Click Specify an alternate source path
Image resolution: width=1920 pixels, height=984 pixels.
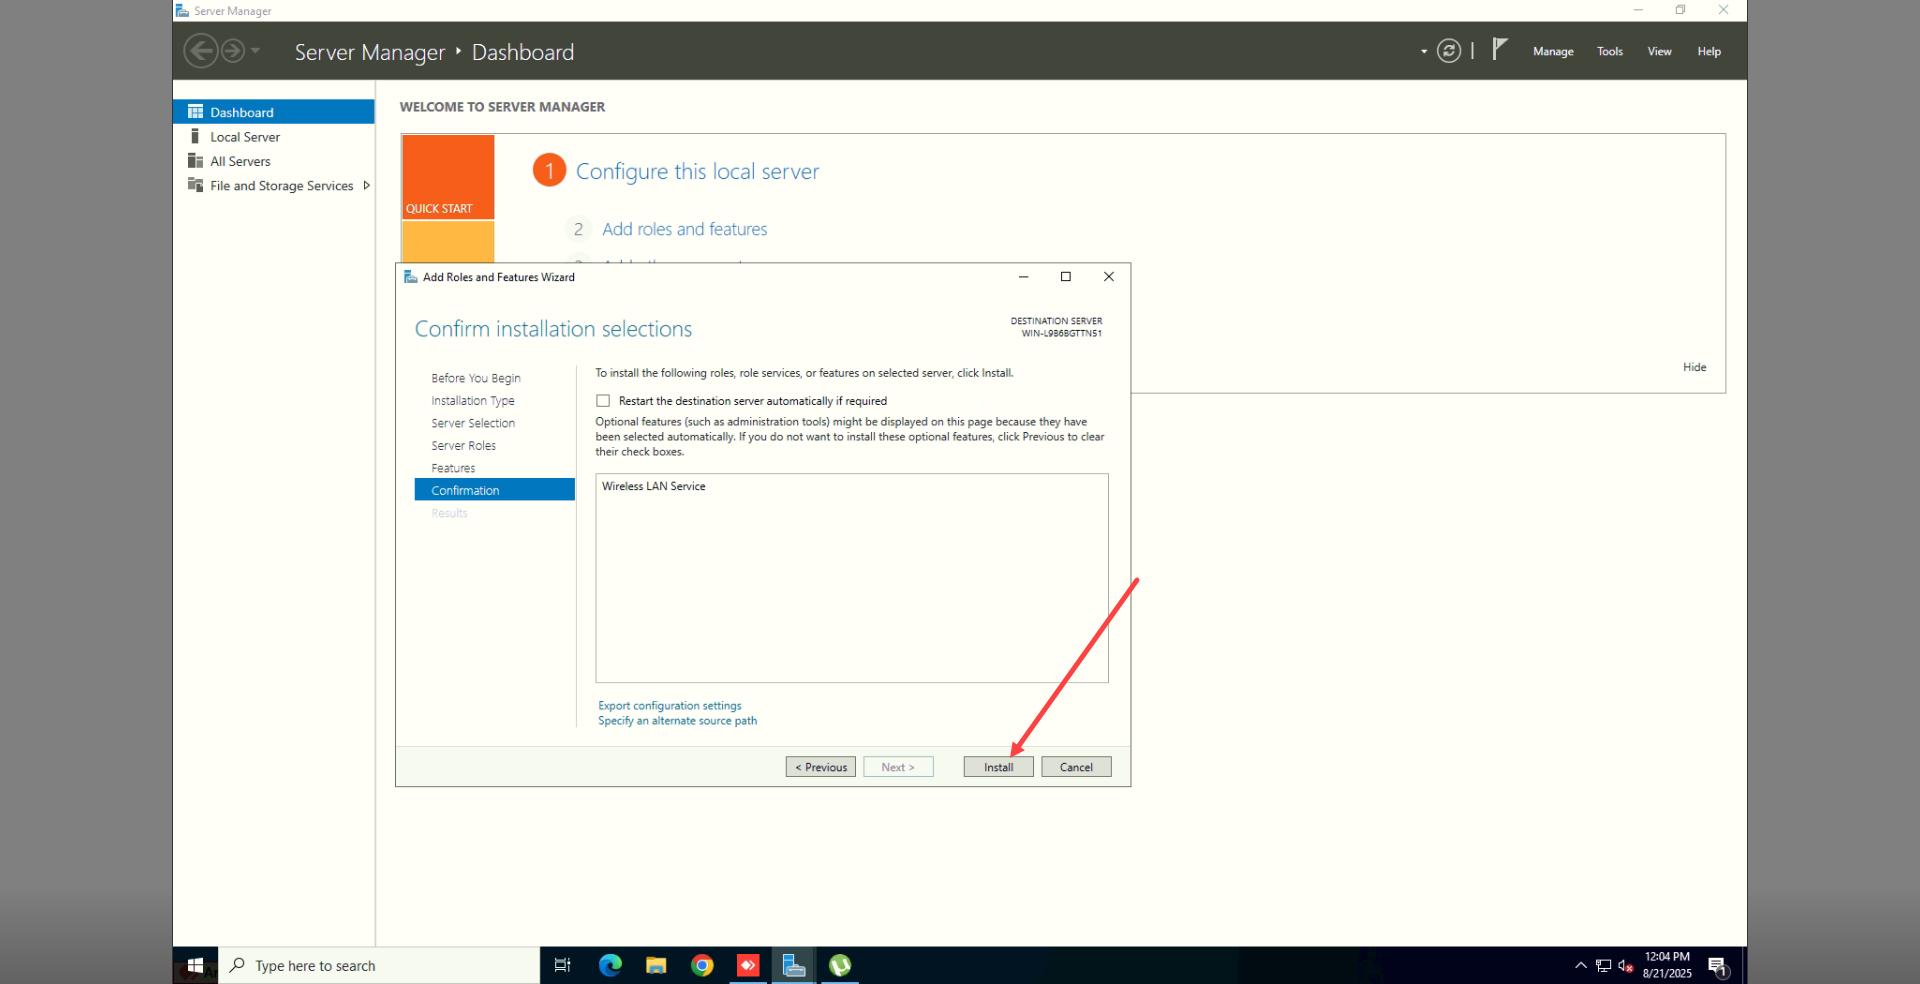point(677,721)
